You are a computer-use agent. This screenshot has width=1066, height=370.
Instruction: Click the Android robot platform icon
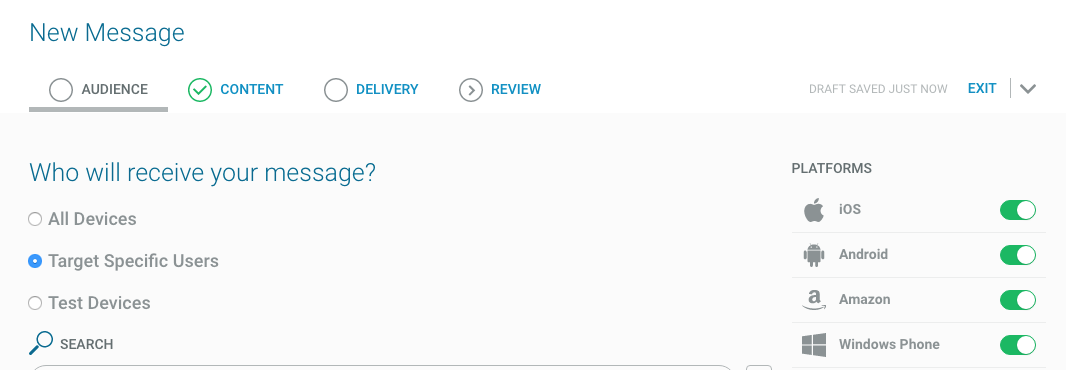814,255
